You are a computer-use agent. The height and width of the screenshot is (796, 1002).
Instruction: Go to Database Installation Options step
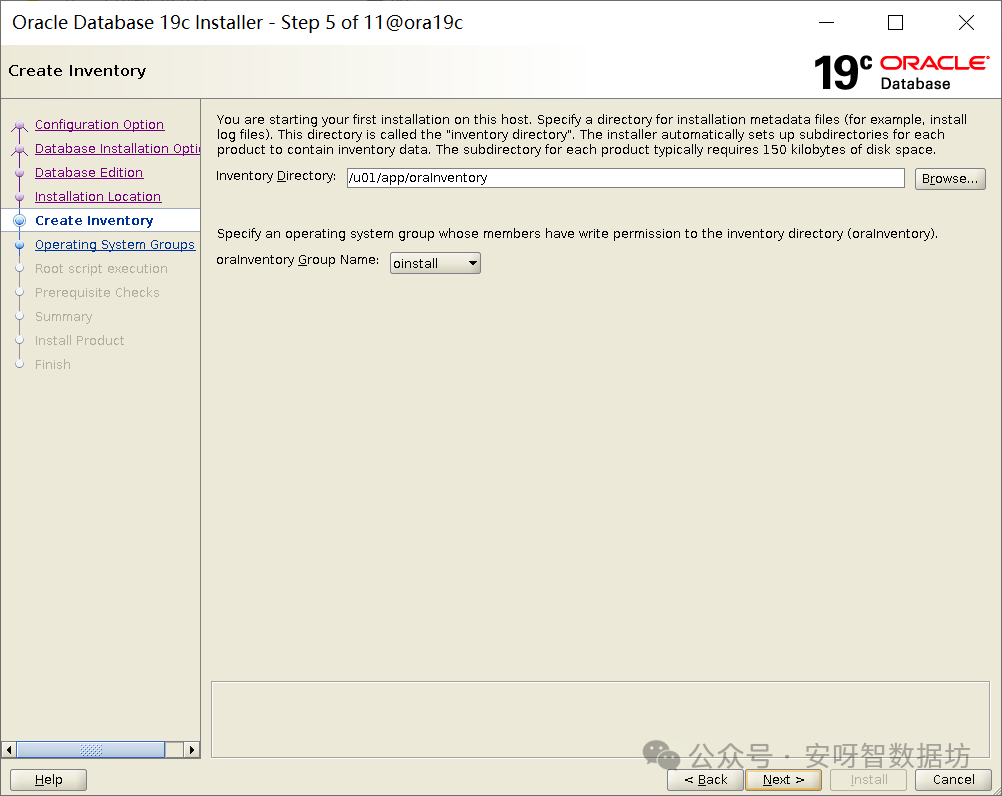pyautogui.click(x=118, y=149)
